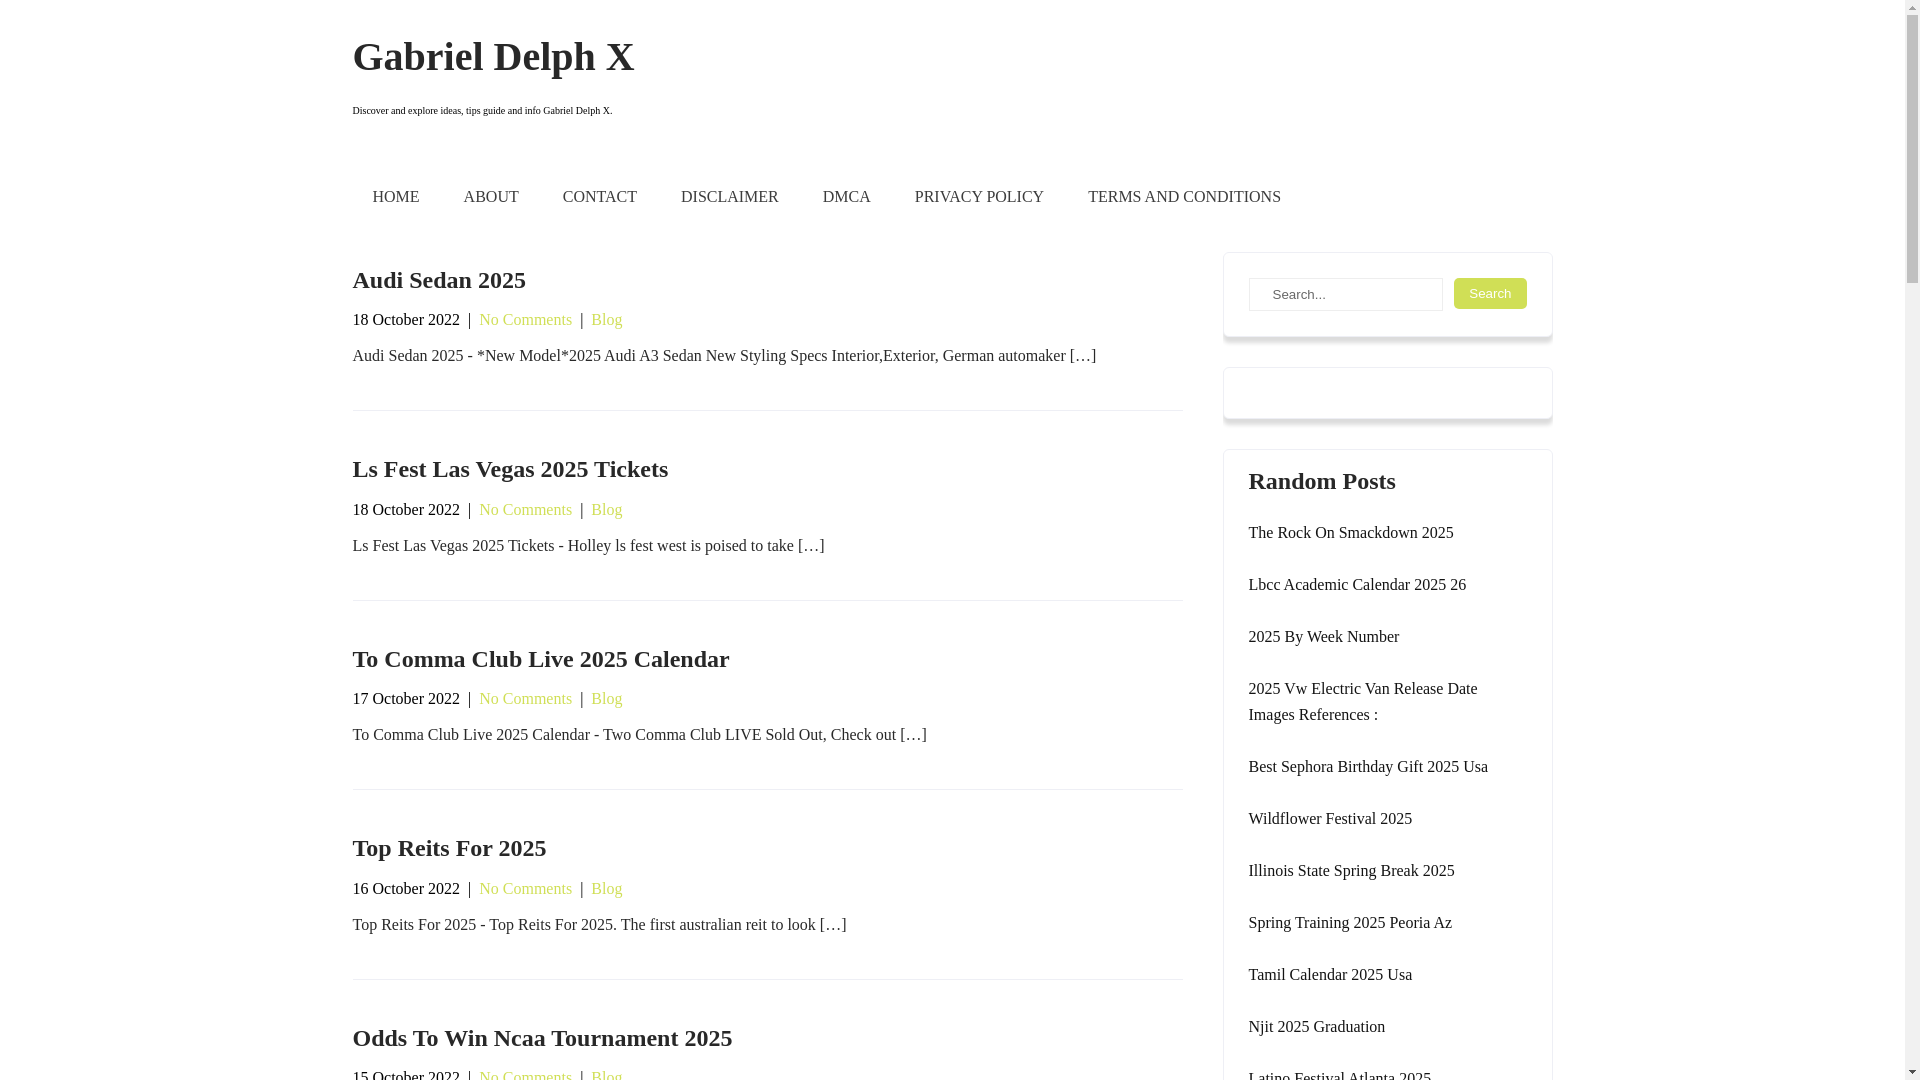Image resolution: width=1920 pixels, height=1080 pixels.
Task: Click the Random Posts heading
Action: (1322, 481)
